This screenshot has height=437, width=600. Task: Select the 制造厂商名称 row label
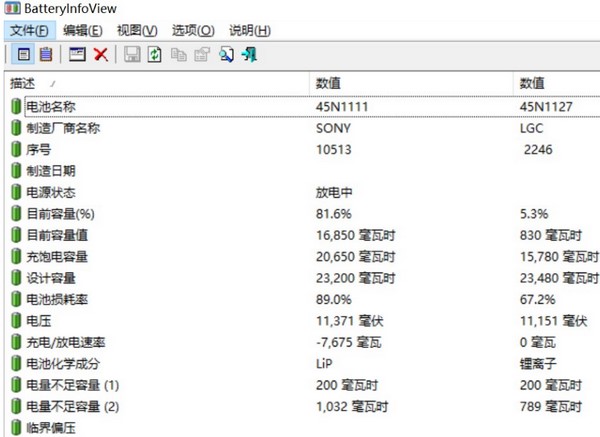pos(63,128)
